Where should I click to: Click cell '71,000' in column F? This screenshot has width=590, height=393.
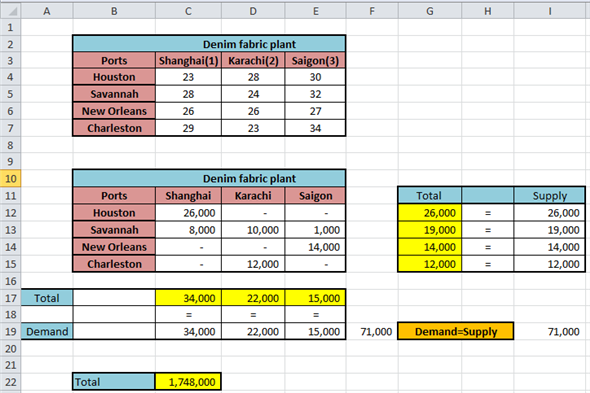tap(372, 332)
